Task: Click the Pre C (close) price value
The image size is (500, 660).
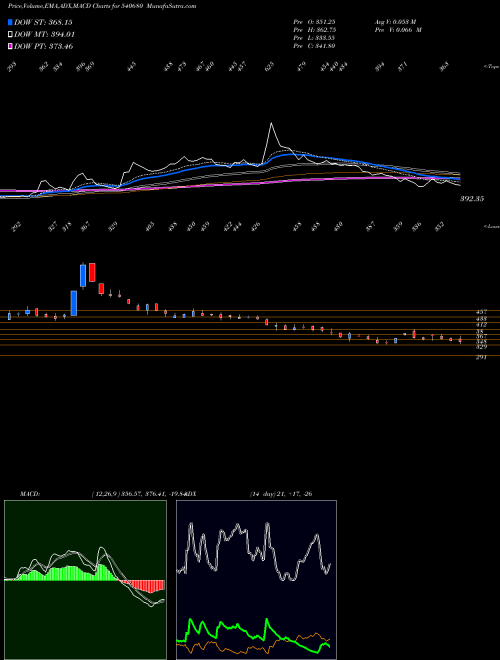Action: pyautogui.click(x=314, y=46)
